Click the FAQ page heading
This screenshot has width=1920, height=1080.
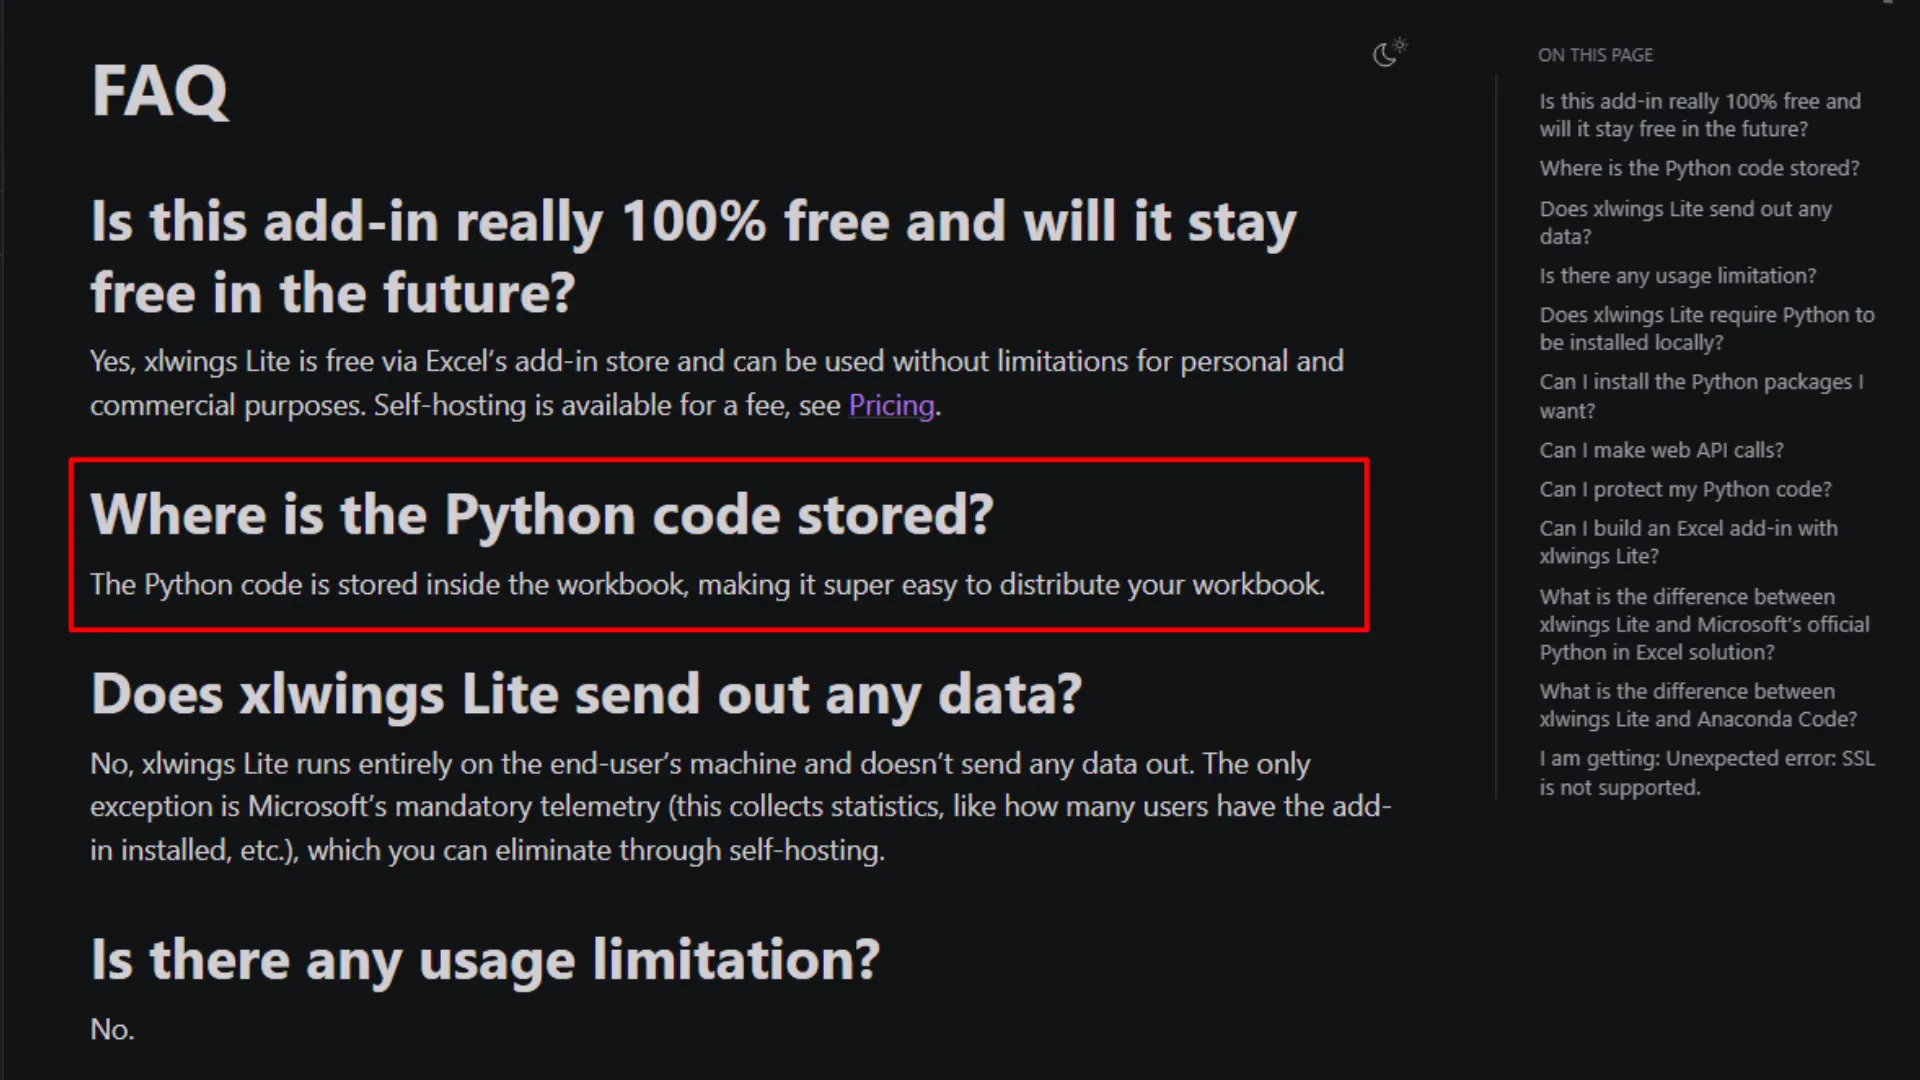[160, 90]
